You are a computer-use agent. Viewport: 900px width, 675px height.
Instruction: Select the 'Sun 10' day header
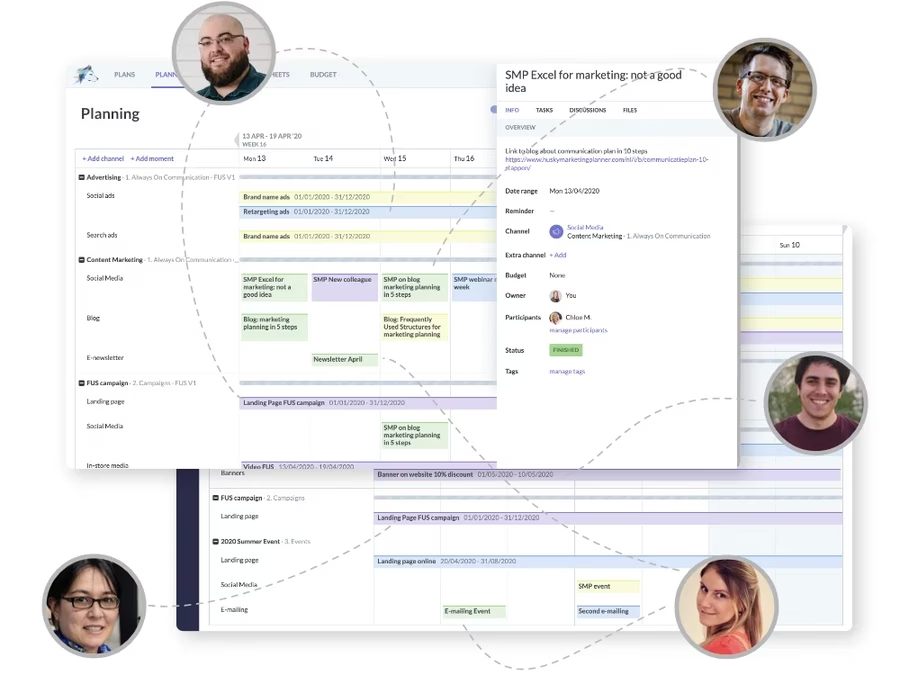[789, 245]
